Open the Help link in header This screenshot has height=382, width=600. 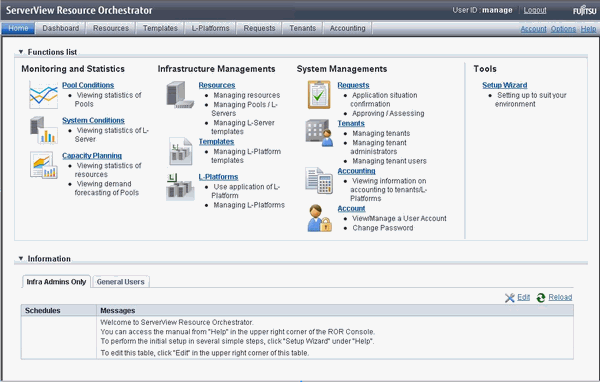click(x=588, y=29)
